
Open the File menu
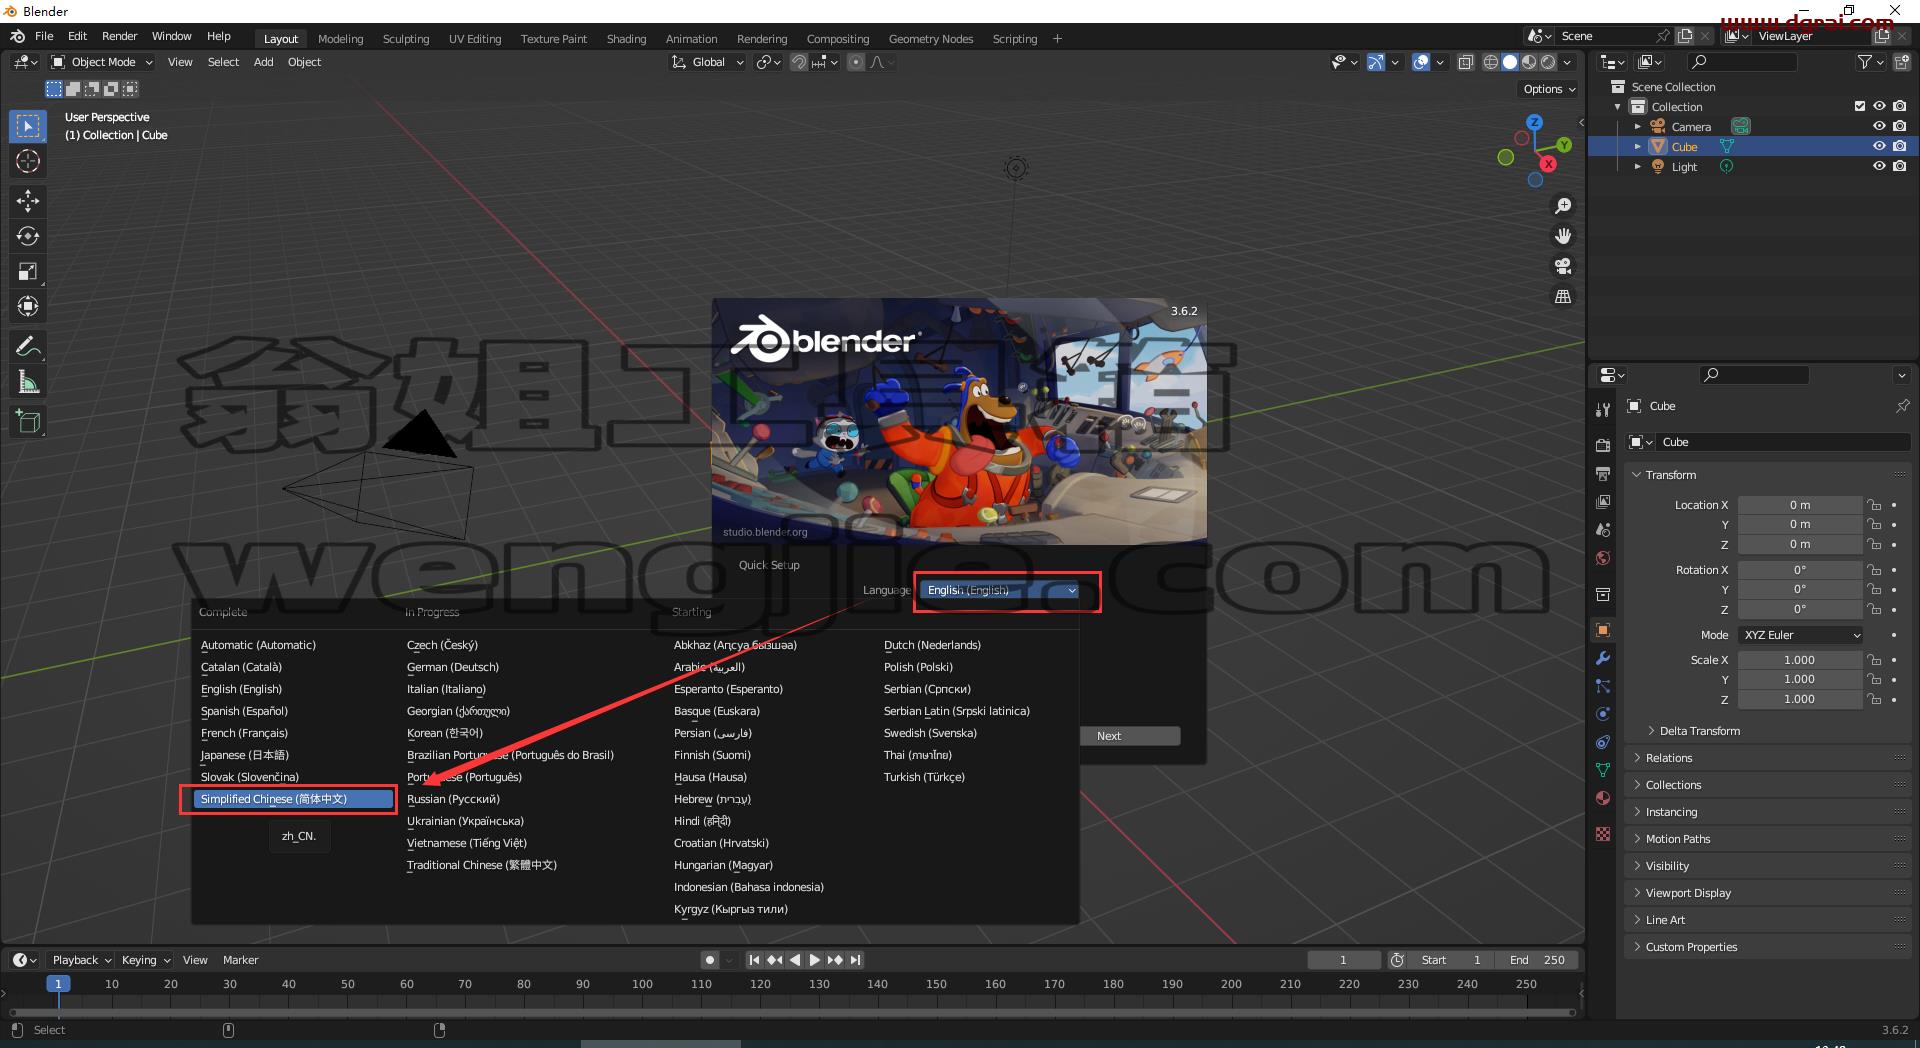[44, 36]
